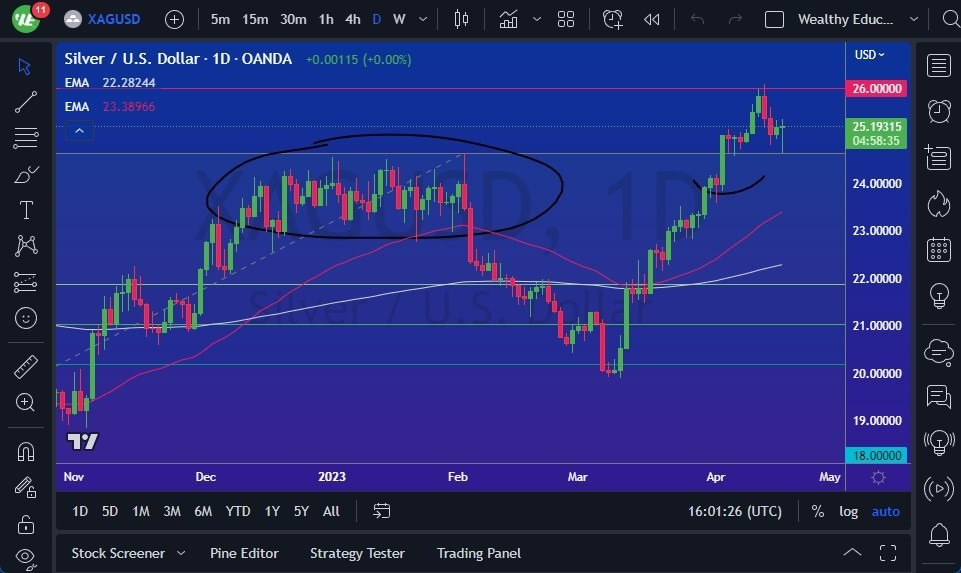Set chart range to 1M

tap(140, 511)
